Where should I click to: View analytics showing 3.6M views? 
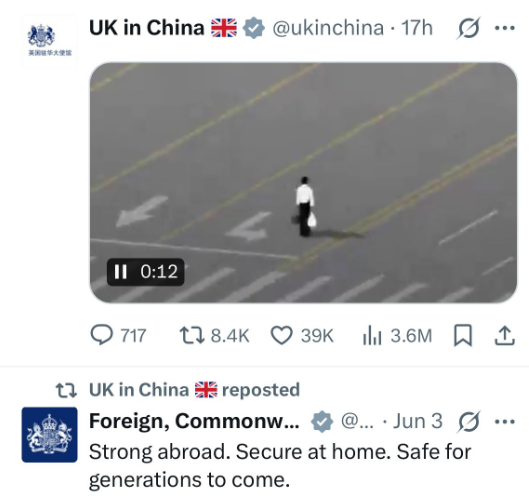point(397,336)
